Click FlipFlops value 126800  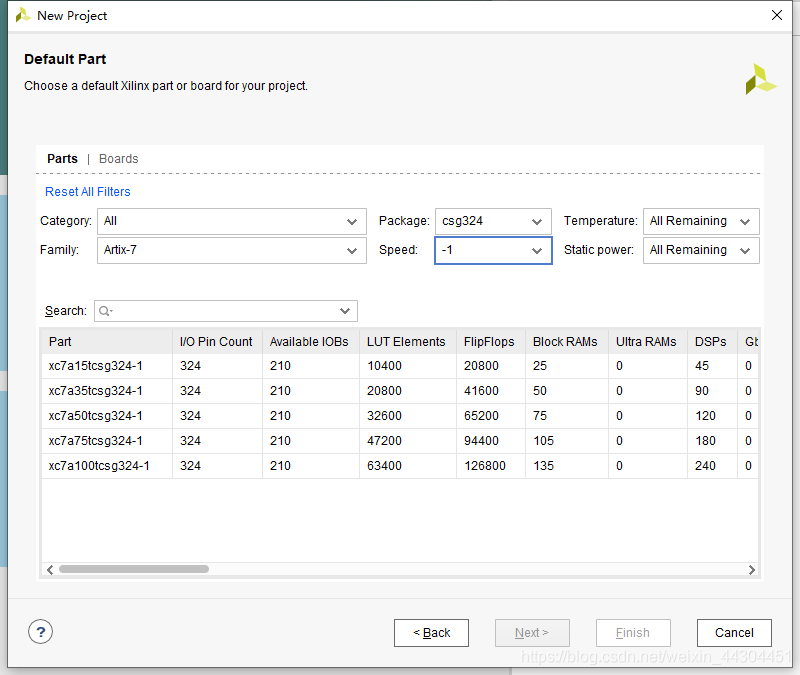(485, 466)
